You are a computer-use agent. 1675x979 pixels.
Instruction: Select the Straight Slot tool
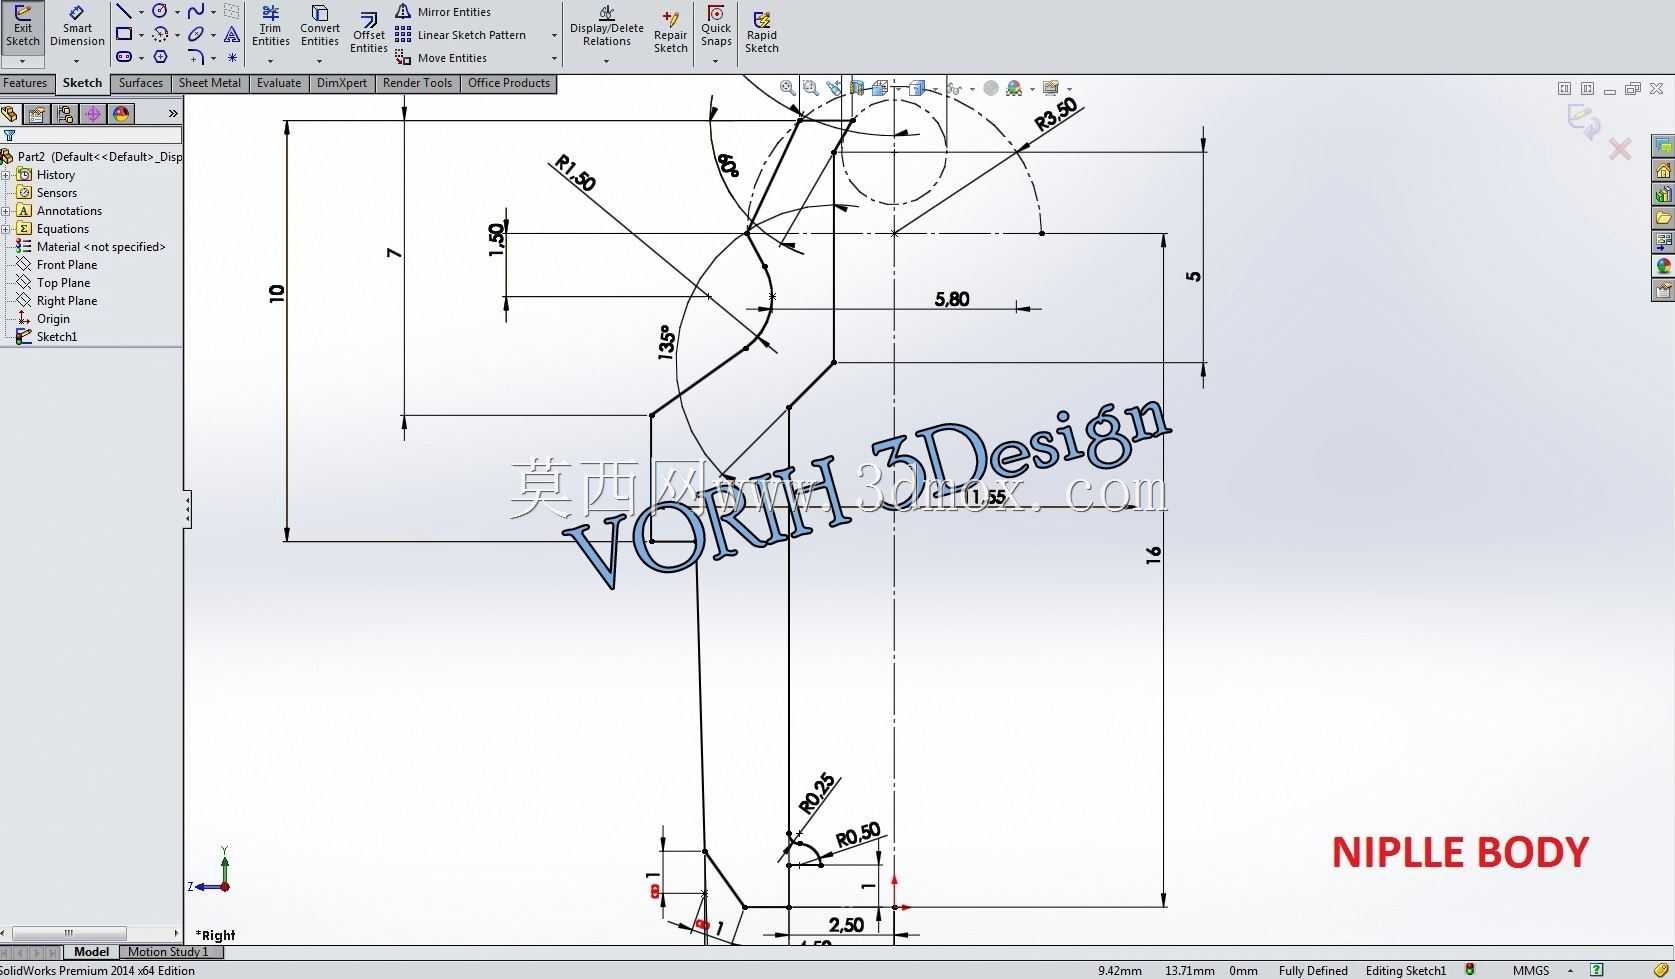tap(124, 57)
